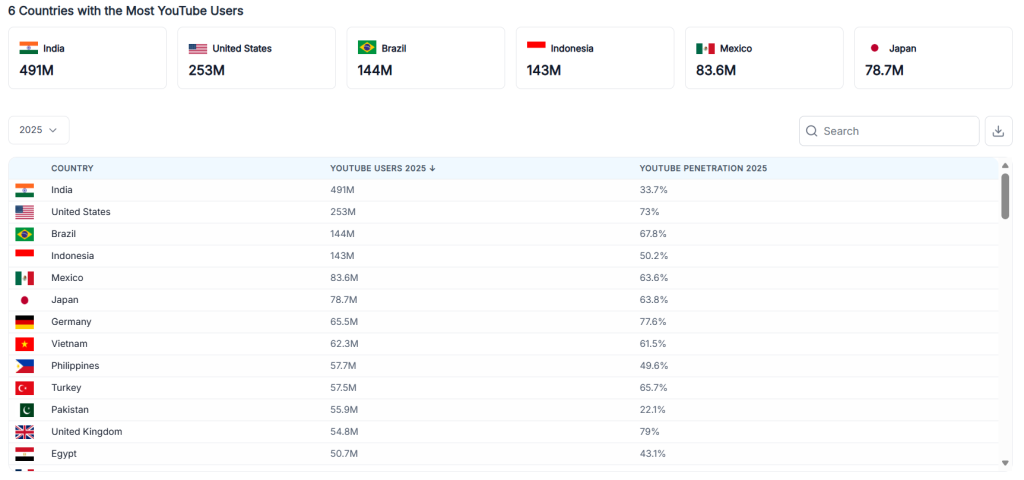The width and height of the screenshot is (1024, 480).
Task: Select Vietnam in the table
Action: (69, 344)
